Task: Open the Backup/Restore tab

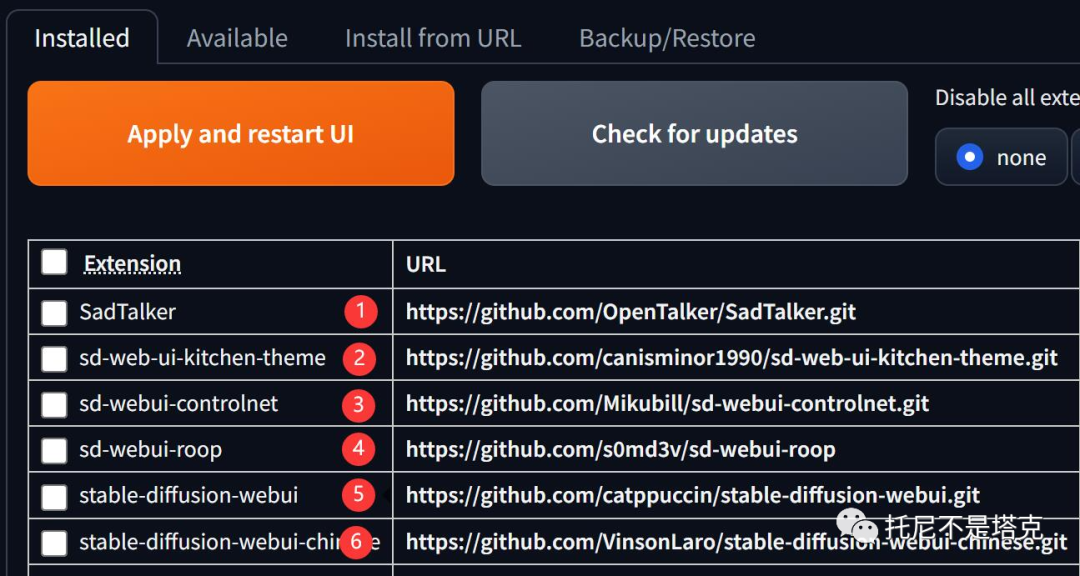Action: (x=667, y=39)
